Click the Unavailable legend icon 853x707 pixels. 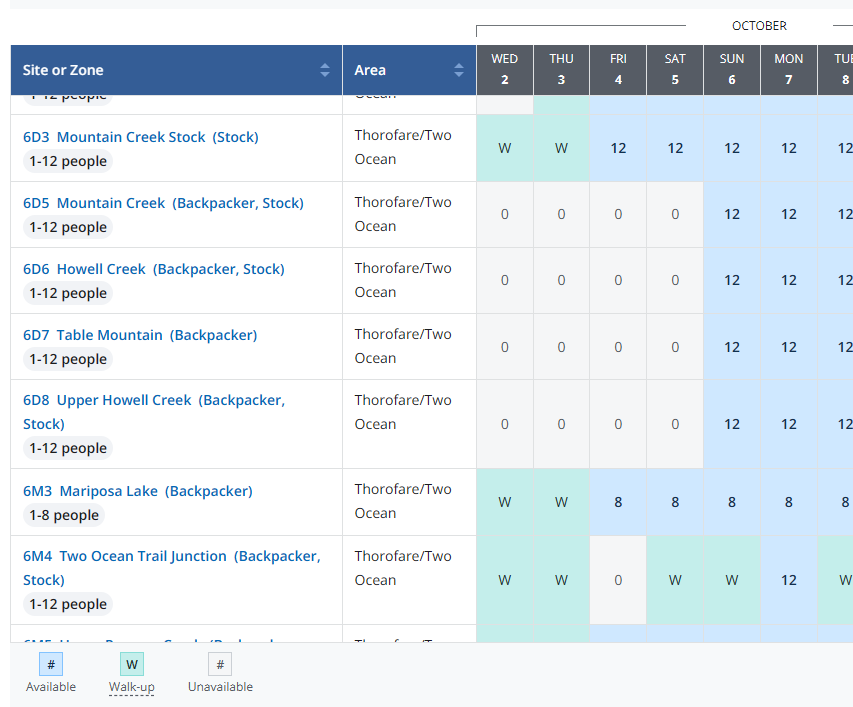pyautogui.click(x=220, y=664)
